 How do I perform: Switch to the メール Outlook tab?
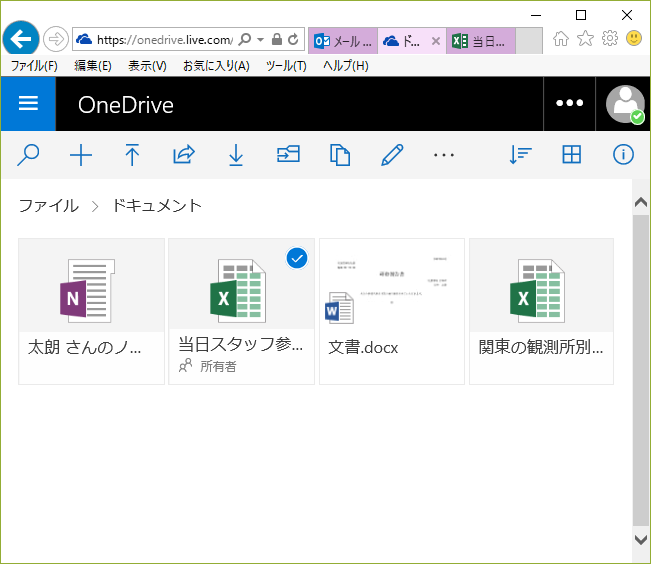[343, 41]
